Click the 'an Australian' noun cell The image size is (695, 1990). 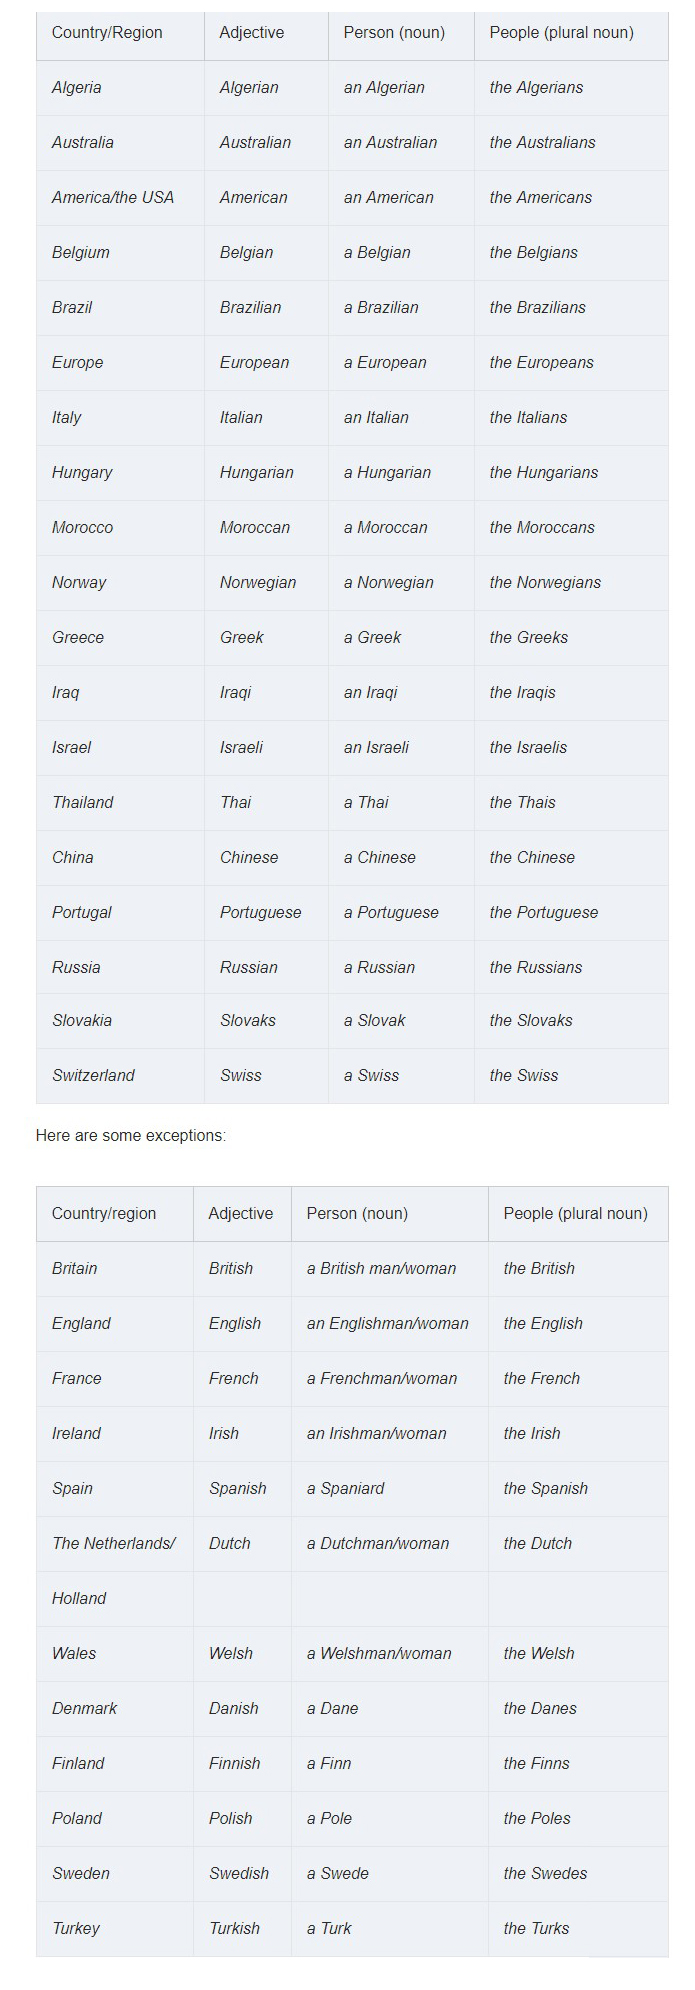point(401,143)
